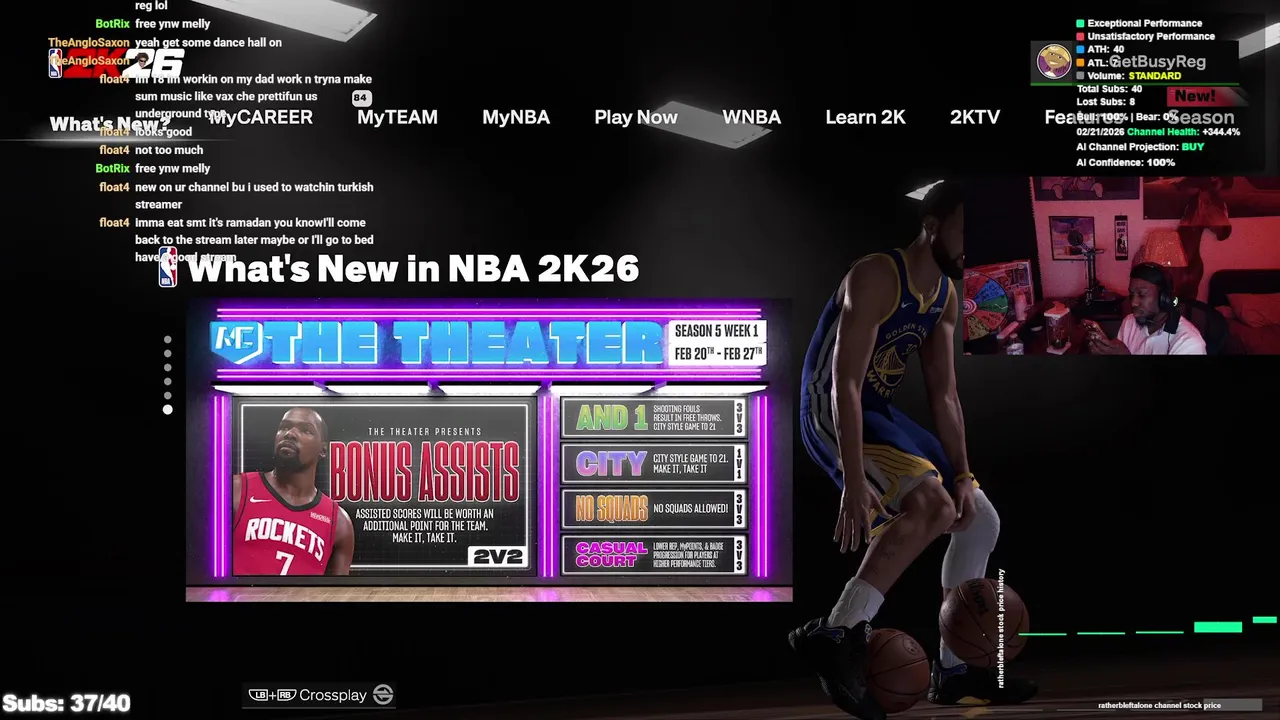
Task: Click the NBA logo beside What's New heading
Action: [x=168, y=268]
